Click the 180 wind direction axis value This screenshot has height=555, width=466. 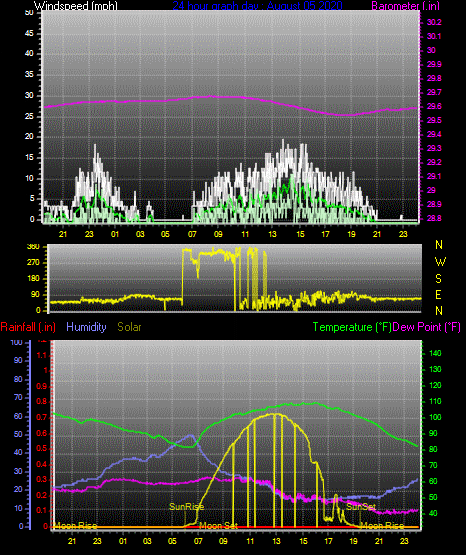pos(33,279)
